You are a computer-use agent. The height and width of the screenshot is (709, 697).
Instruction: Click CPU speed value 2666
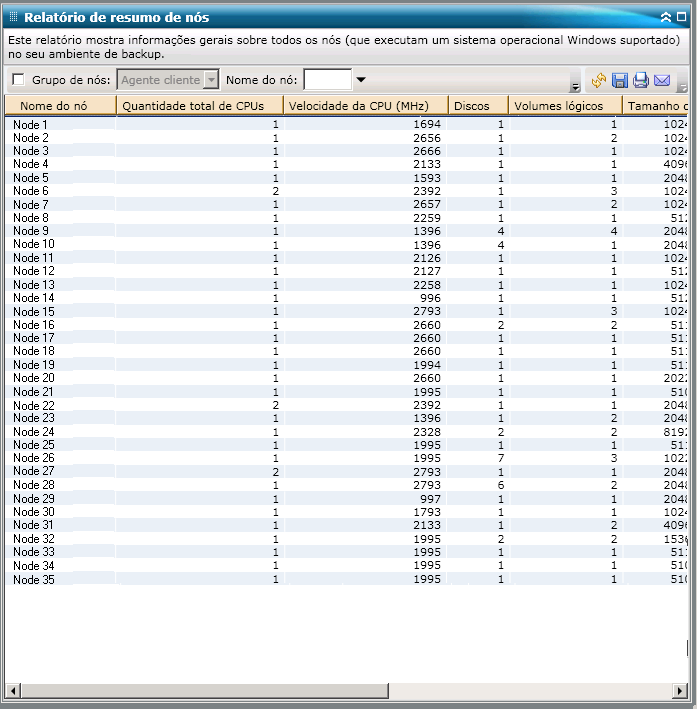427,151
